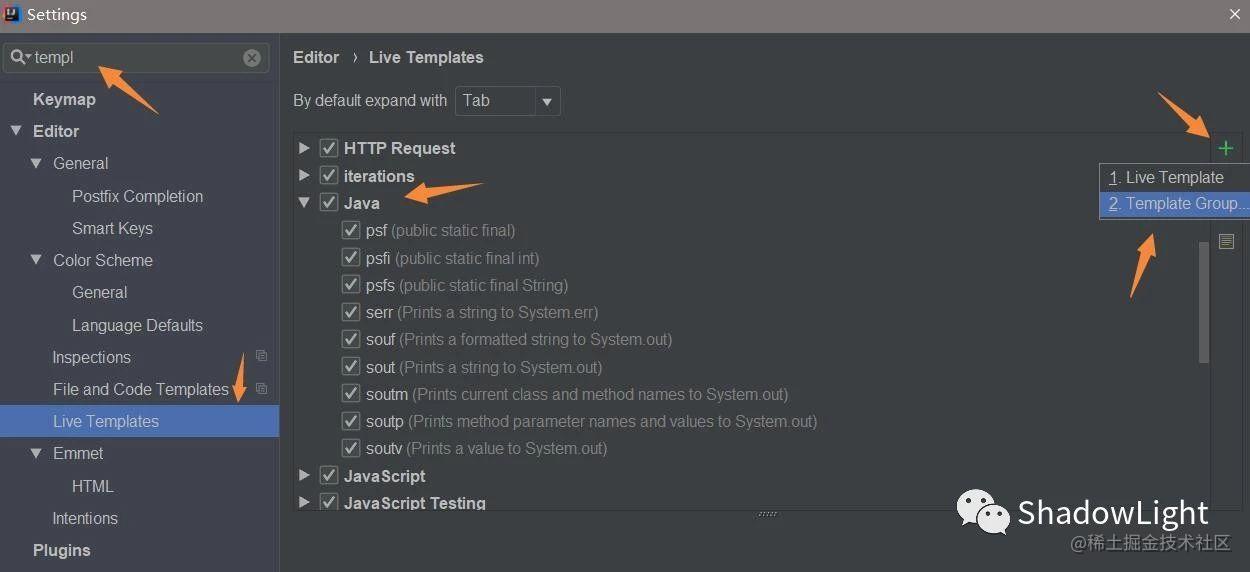The image size is (1250, 572).
Task: Select Keymap in the settings sidebar
Action: tap(64, 99)
